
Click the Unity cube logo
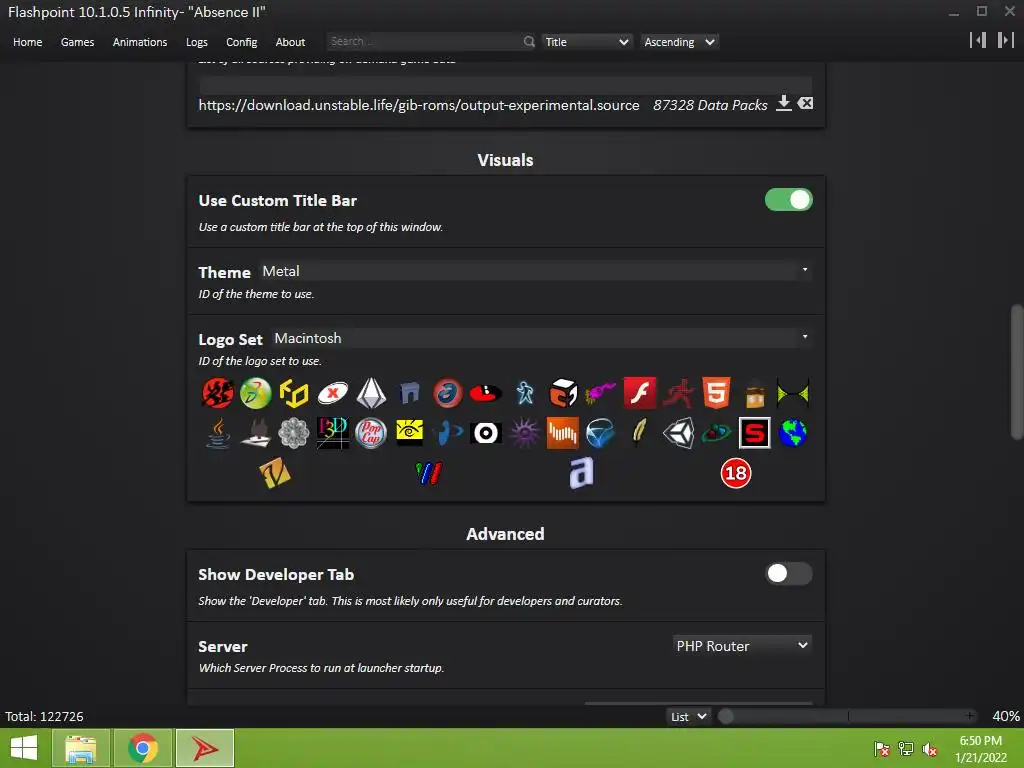(678, 432)
